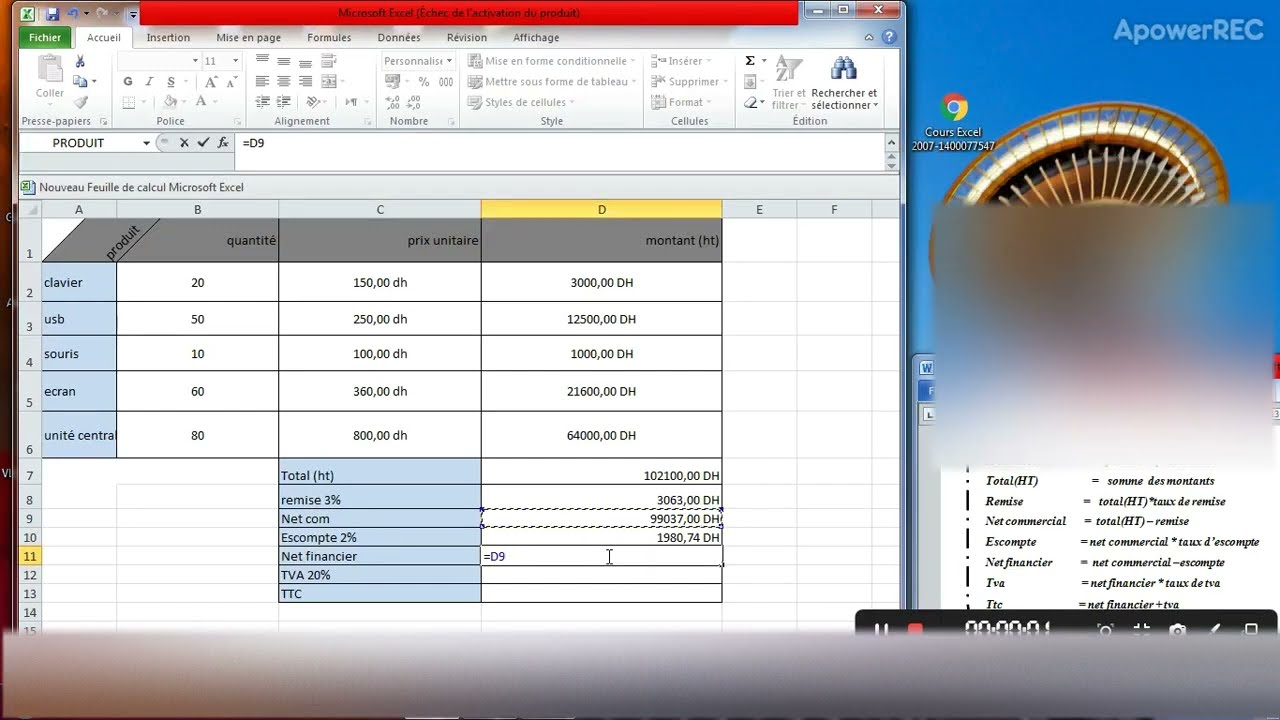Expand the Name Box PRODUIT dropdown
Screen dimensions: 1280x720
coord(146,143)
